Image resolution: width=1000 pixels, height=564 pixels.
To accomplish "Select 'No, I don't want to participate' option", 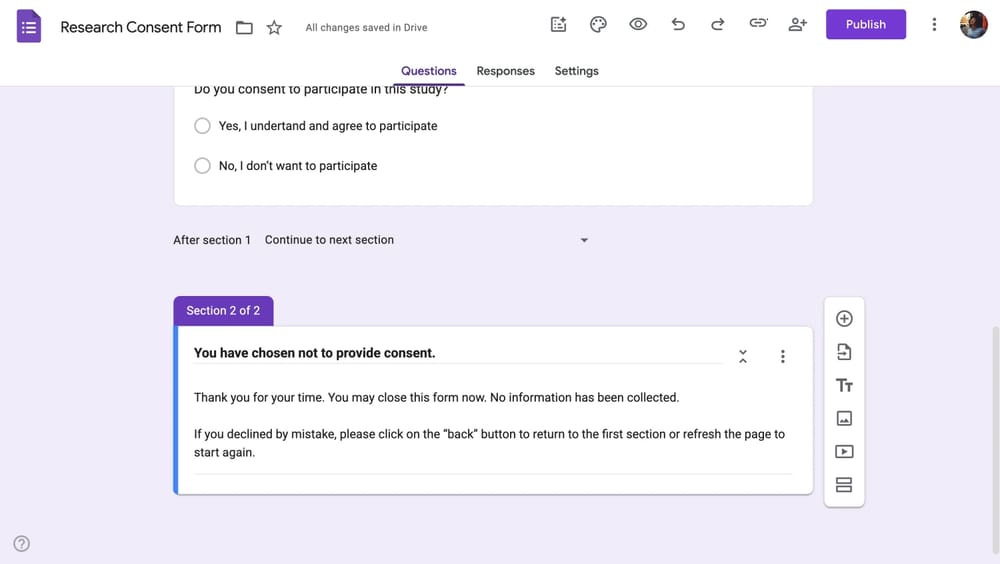I will click(202, 166).
